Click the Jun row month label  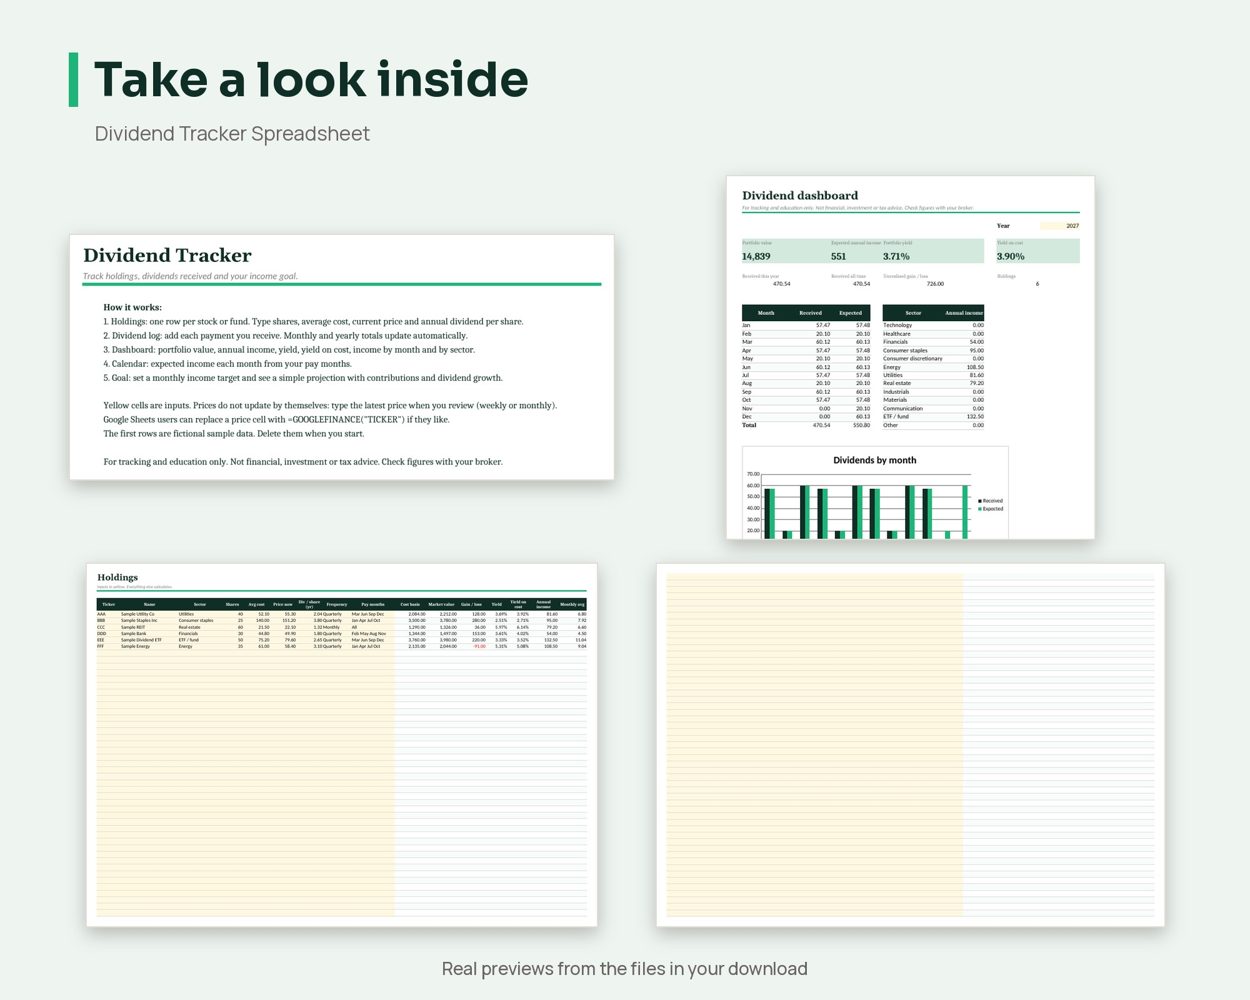[746, 367]
